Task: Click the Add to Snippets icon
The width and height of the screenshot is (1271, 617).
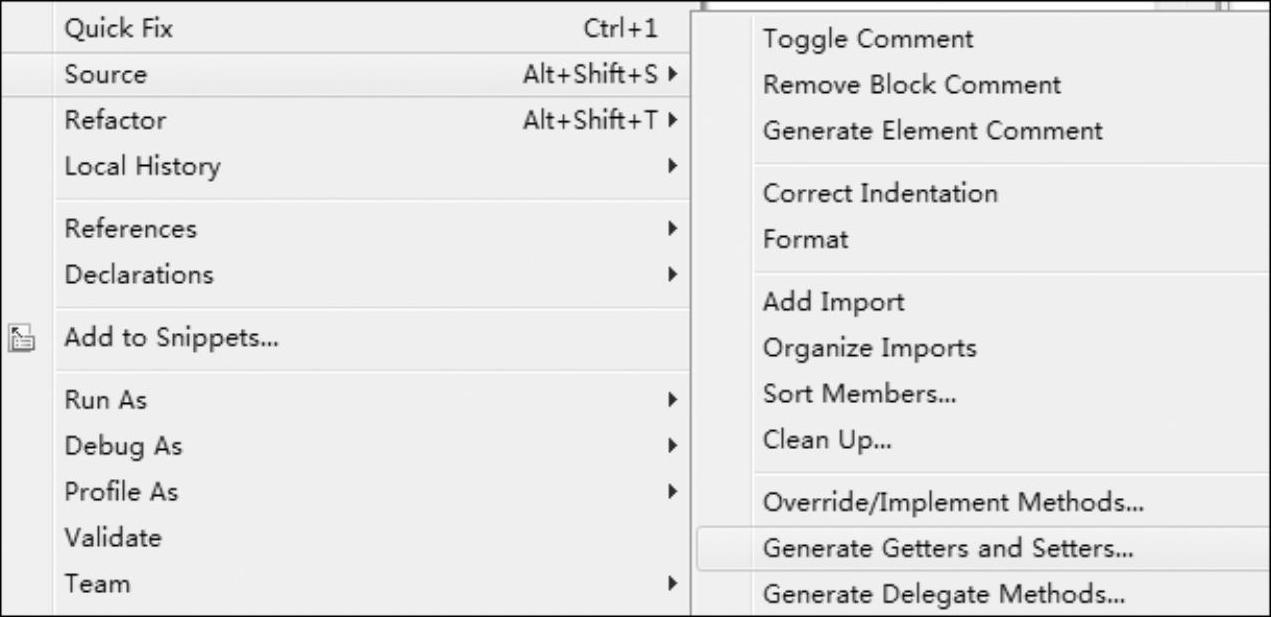Action: pos(20,338)
